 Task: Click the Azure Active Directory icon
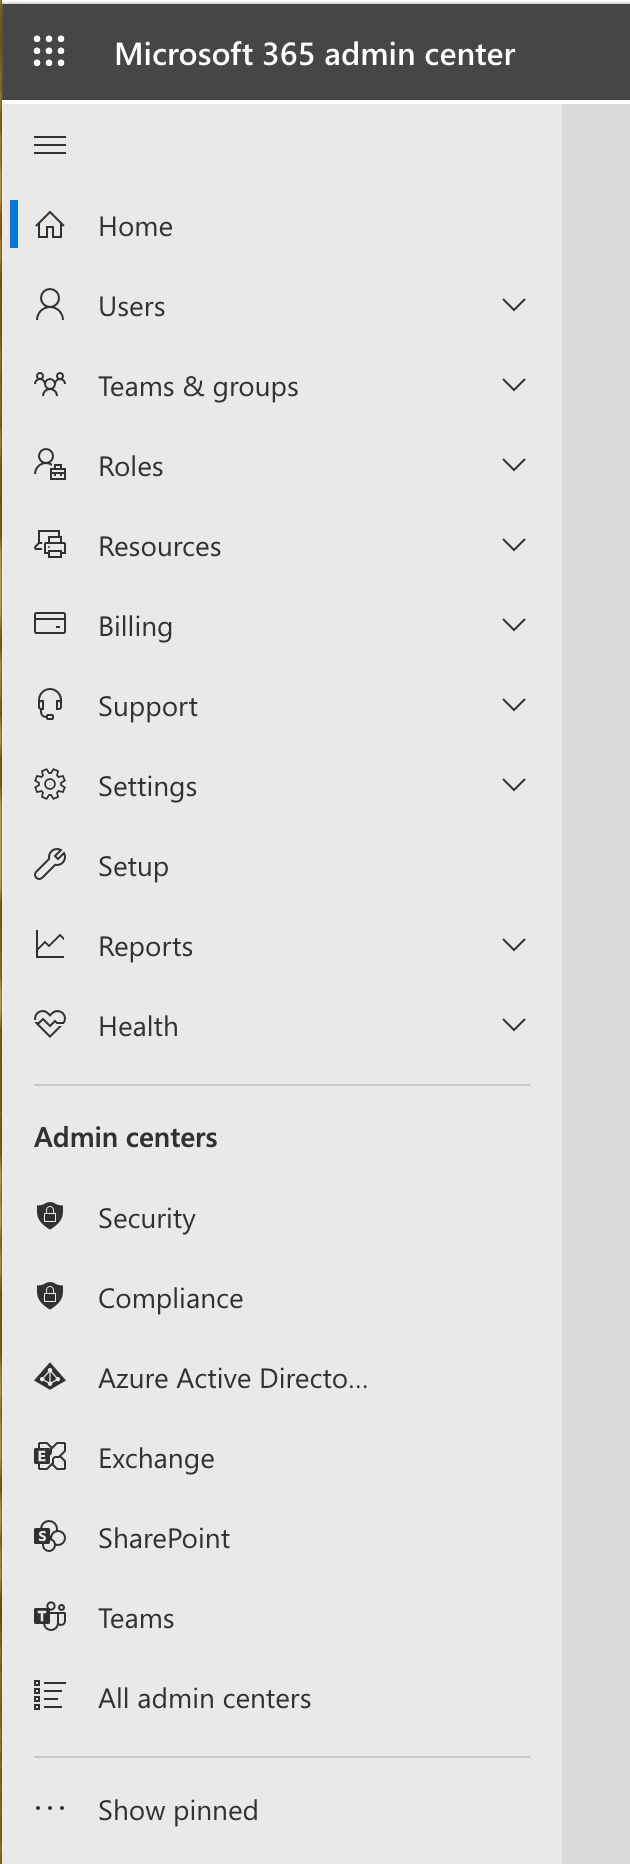50,1378
